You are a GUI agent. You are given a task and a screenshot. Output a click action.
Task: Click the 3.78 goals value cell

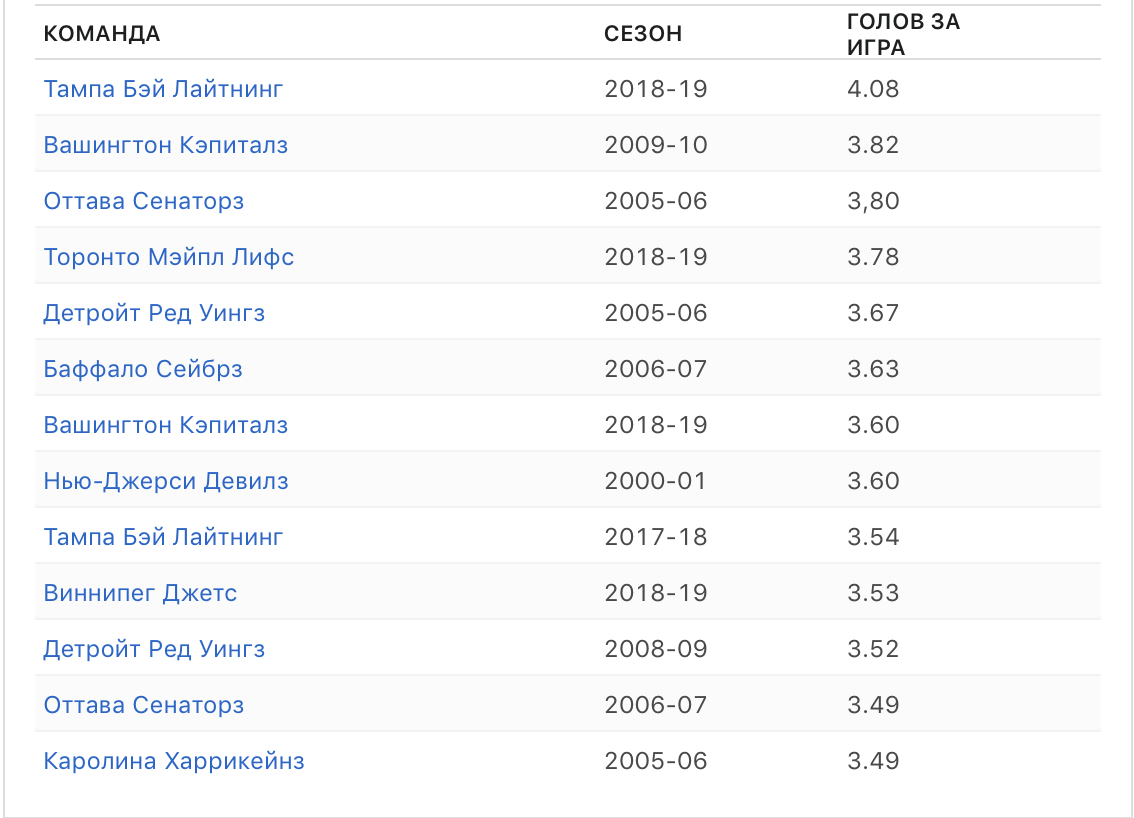pos(873,257)
